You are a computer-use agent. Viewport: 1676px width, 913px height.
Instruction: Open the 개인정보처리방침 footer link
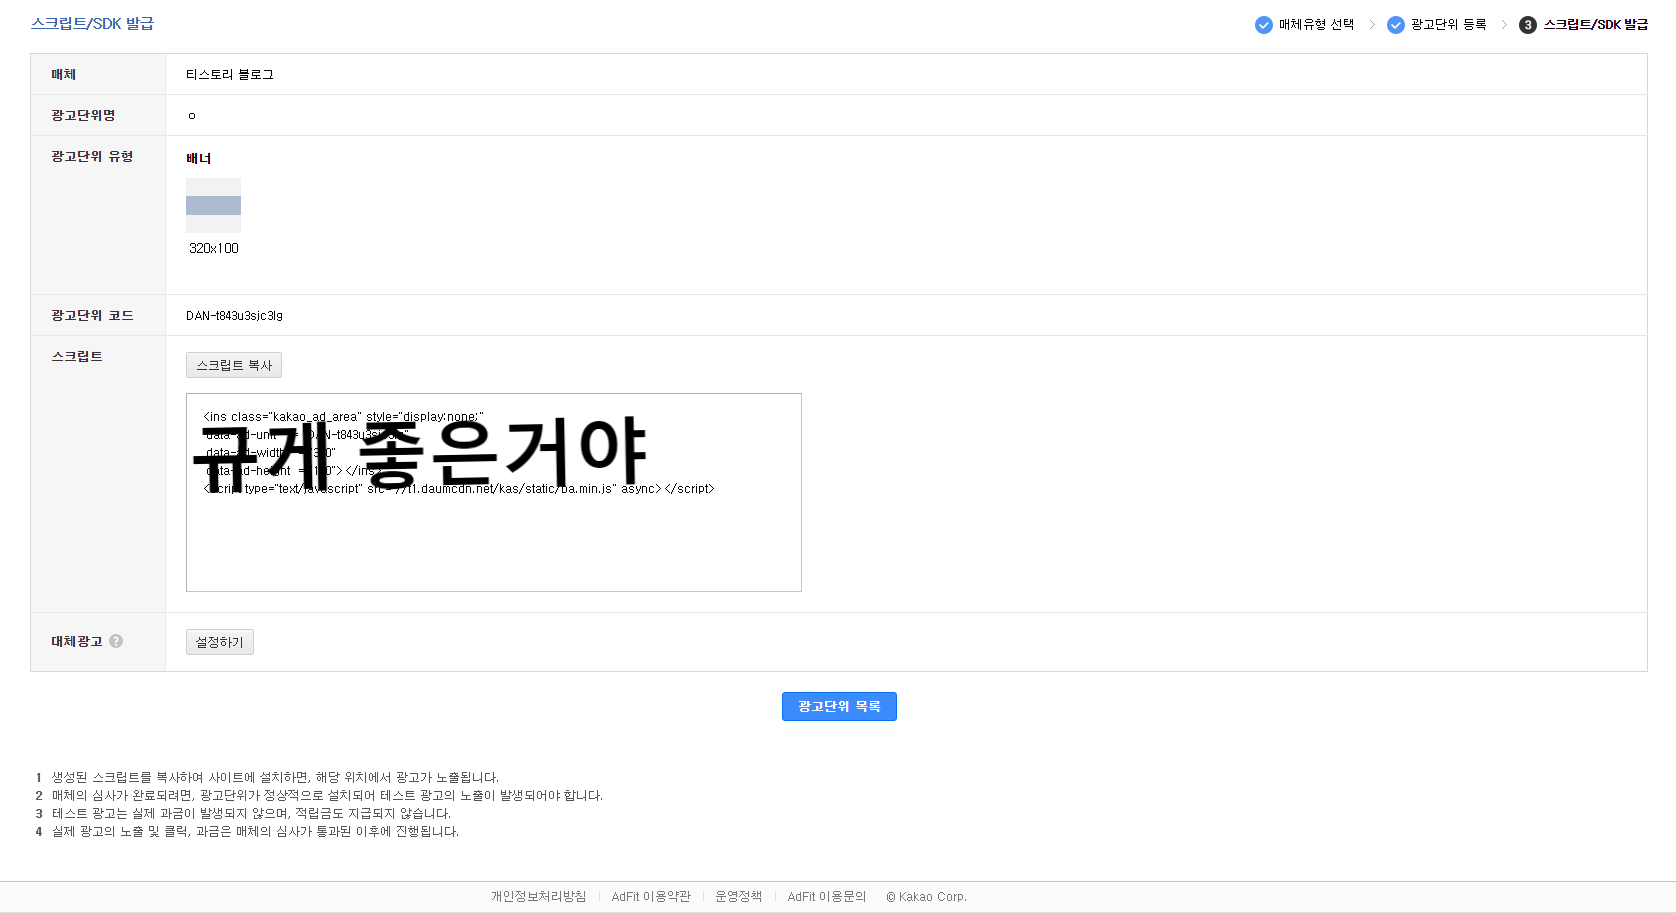(x=538, y=897)
